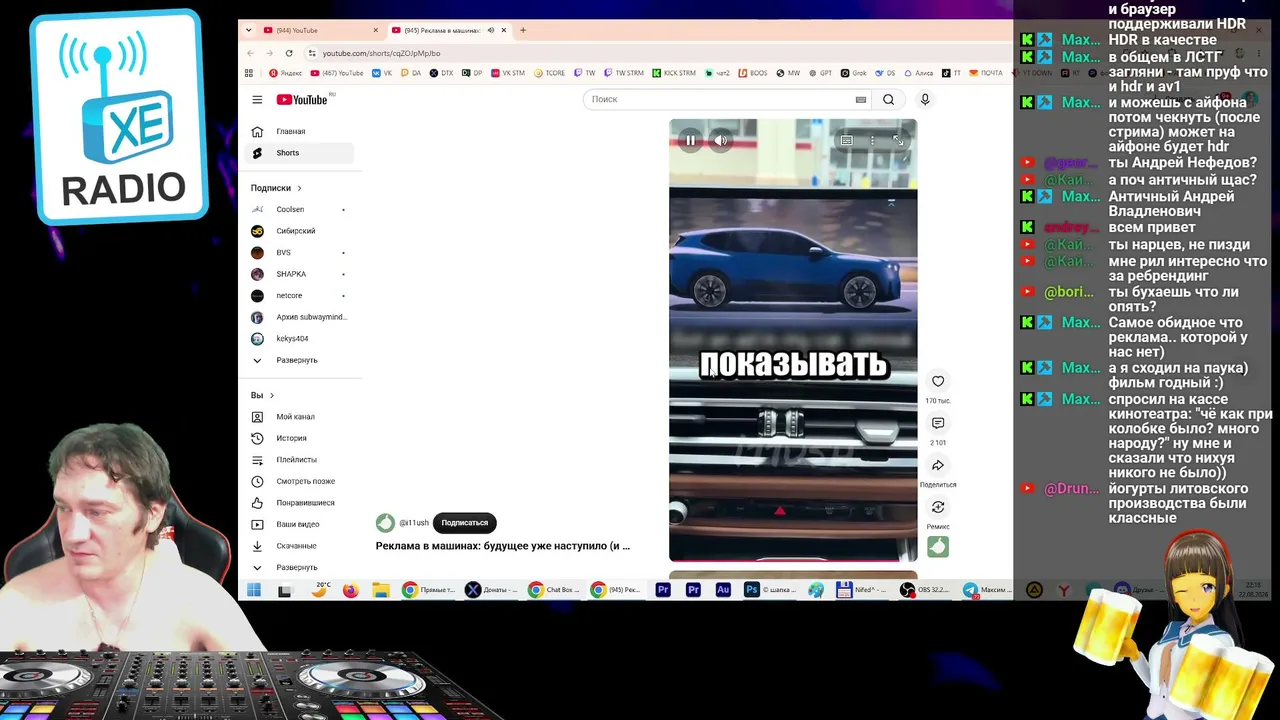The height and width of the screenshot is (720, 1280).
Task: Open Главная in the YouTube sidebar
Action: [x=299, y=132]
